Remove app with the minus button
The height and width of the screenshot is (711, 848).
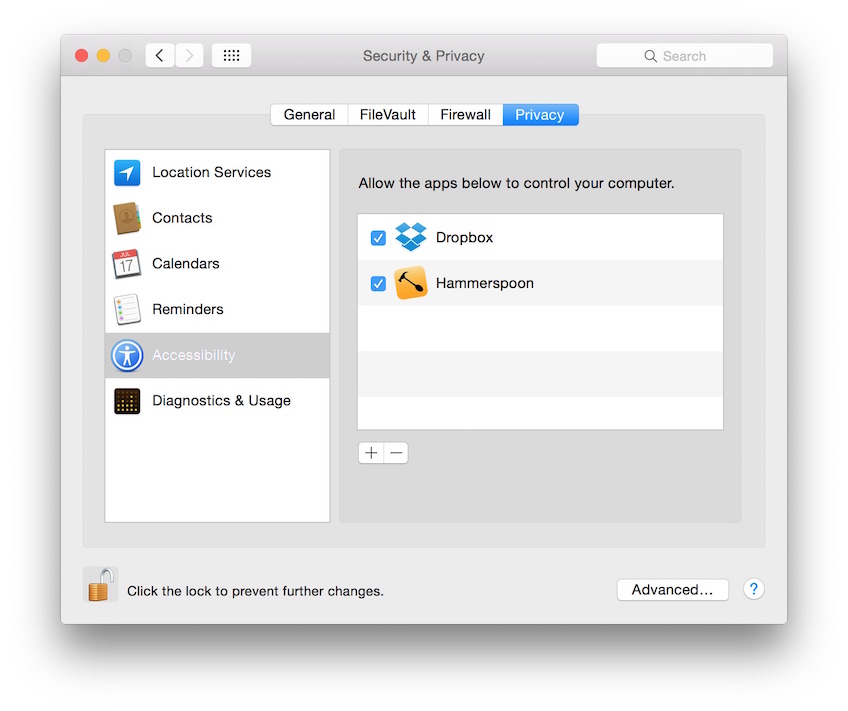[x=396, y=453]
